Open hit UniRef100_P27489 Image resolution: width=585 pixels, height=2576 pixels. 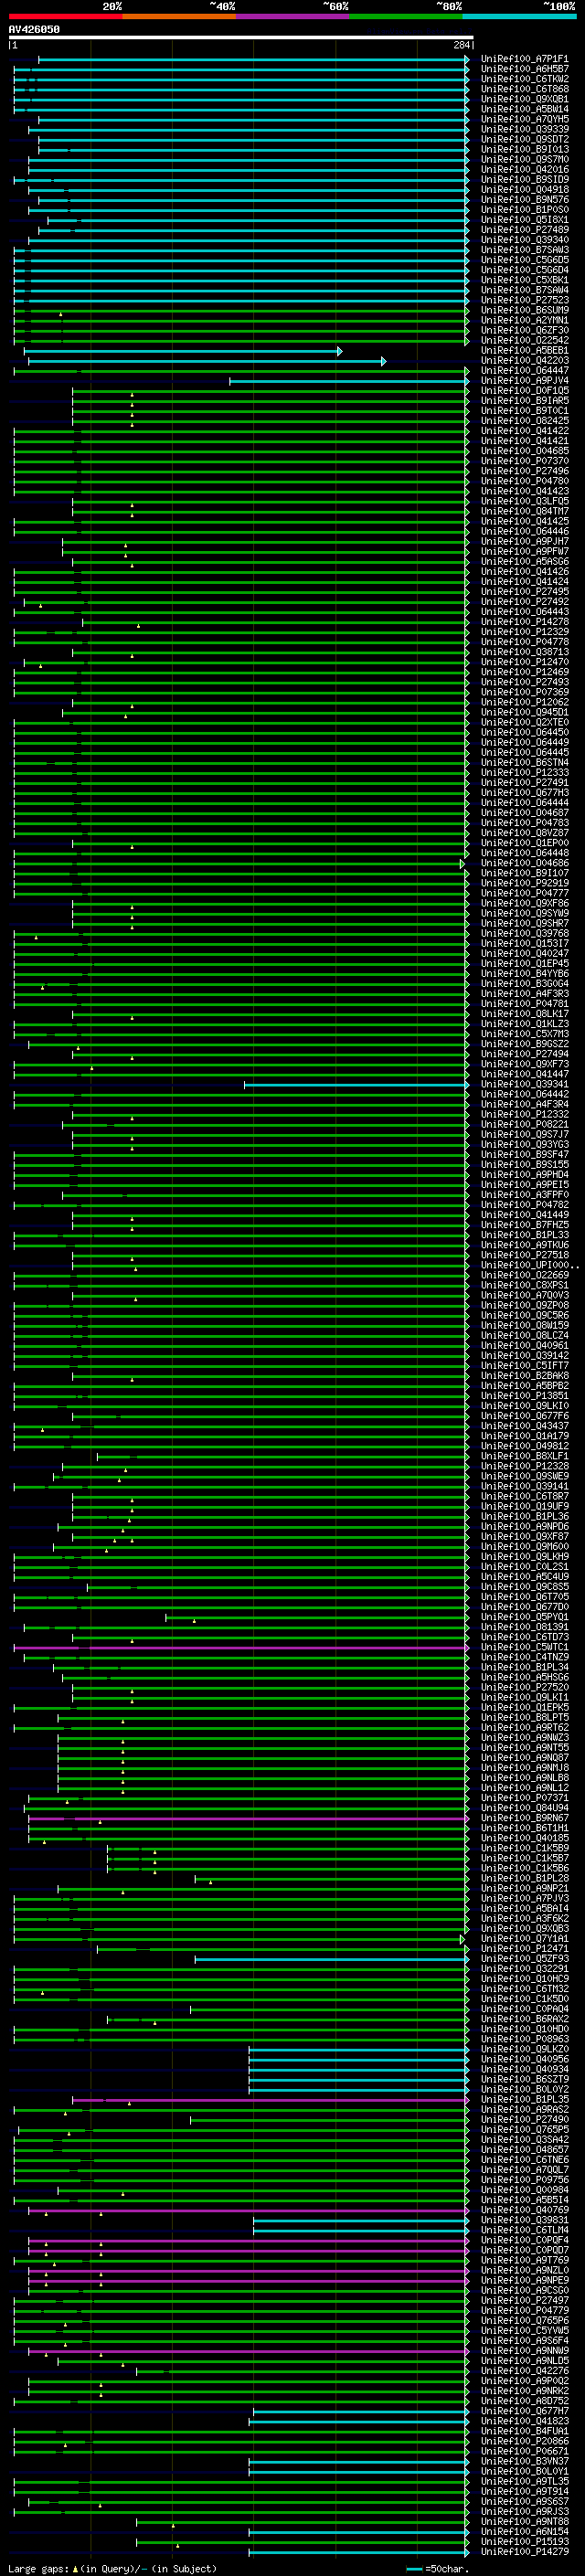pyautogui.click(x=524, y=230)
